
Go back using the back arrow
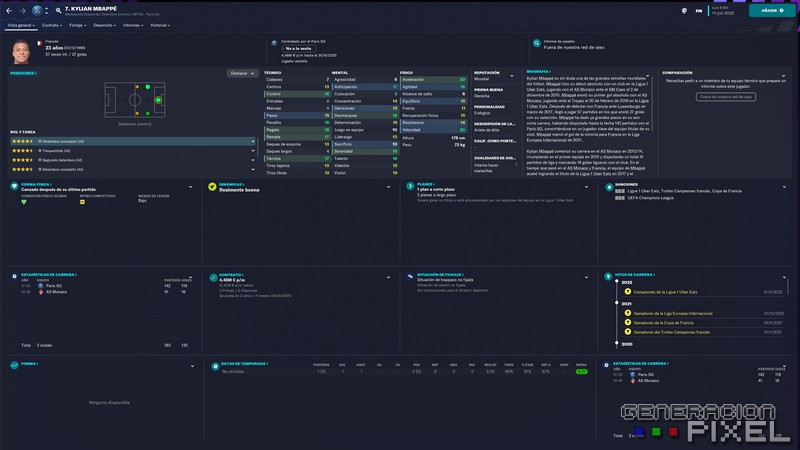(9, 11)
